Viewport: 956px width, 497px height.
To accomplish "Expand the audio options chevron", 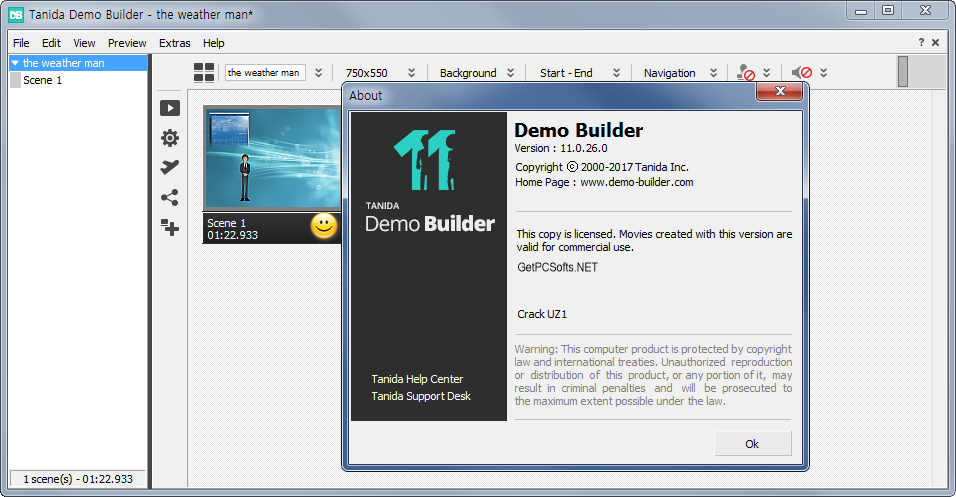I will (823, 73).
